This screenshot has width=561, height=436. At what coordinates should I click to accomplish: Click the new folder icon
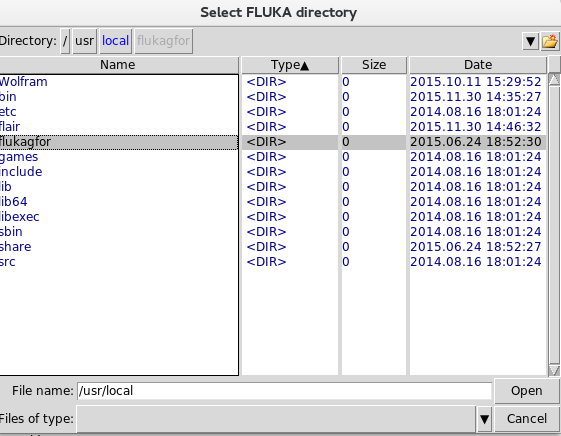[550, 41]
